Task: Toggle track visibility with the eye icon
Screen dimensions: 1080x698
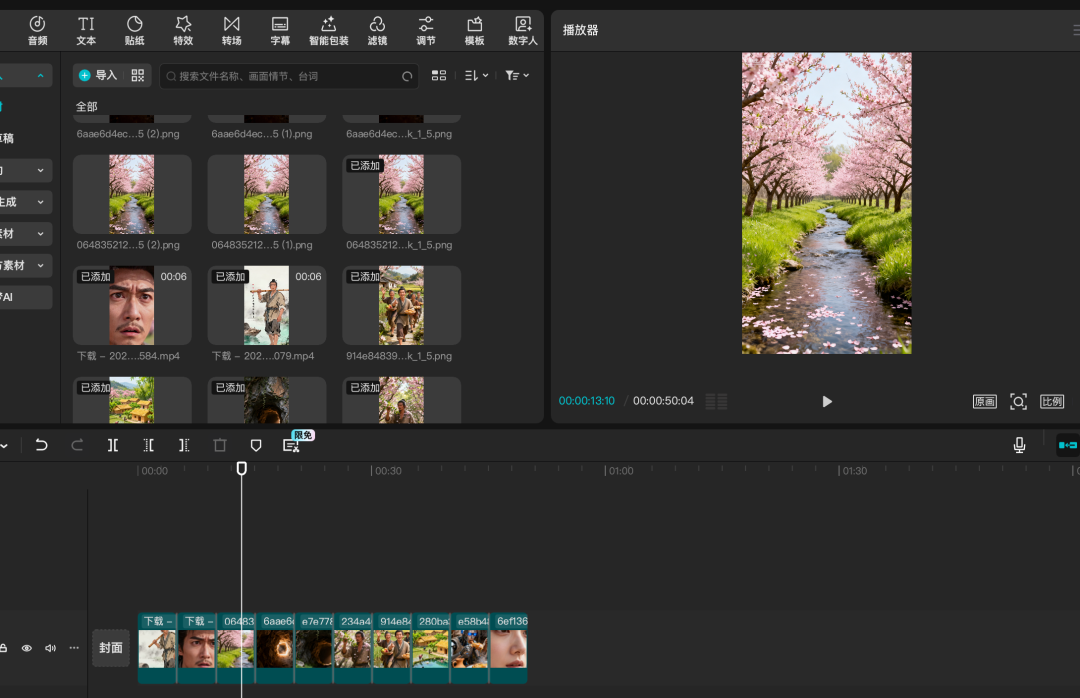Action: [x=27, y=648]
